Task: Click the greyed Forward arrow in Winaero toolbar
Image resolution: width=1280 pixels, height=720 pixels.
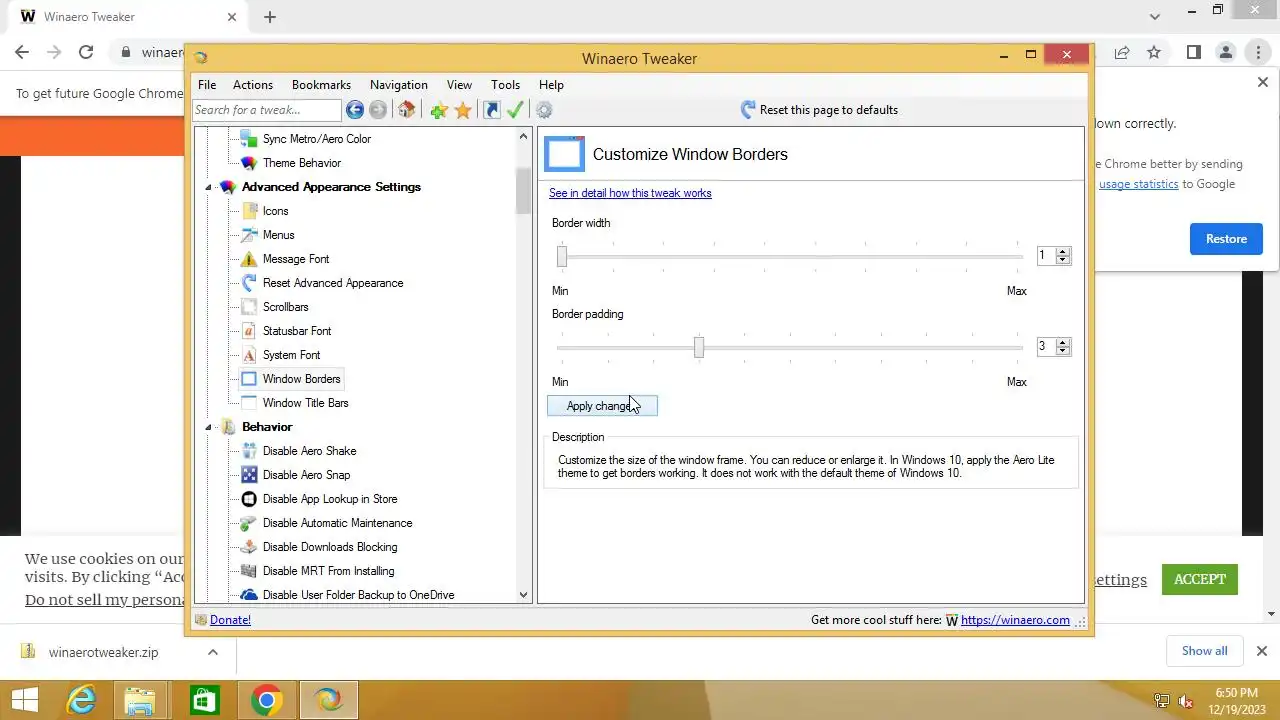Action: [378, 110]
